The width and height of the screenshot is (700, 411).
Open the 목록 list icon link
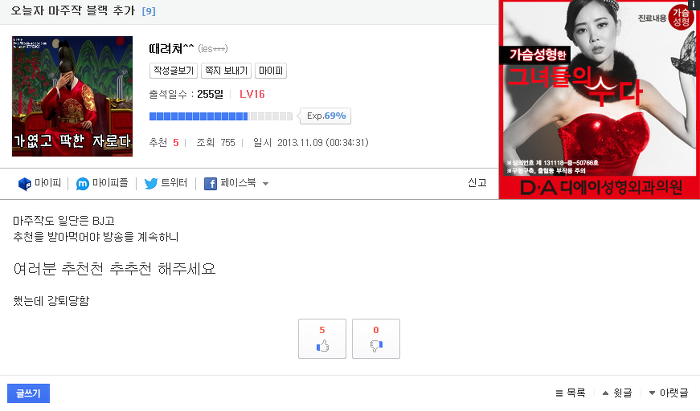[559, 393]
